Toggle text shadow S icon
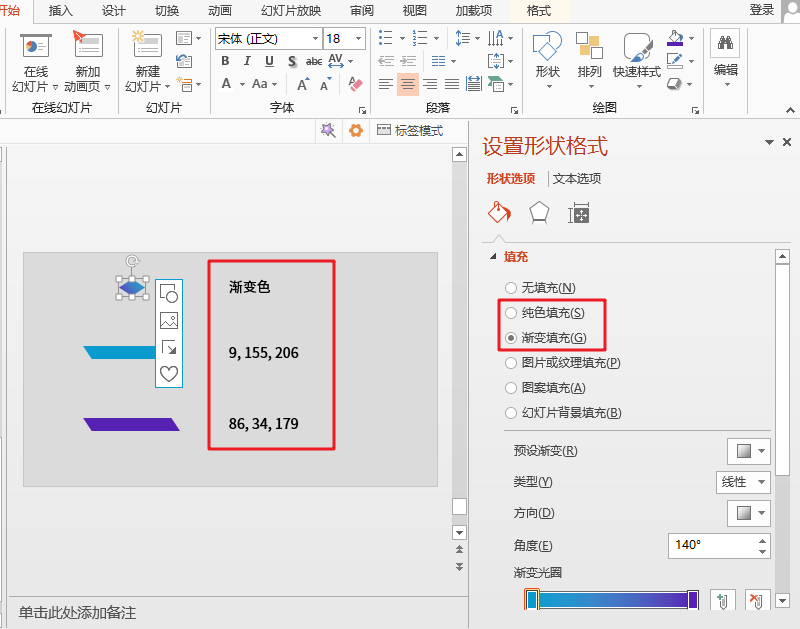This screenshot has height=629, width=800. [292, 62]
